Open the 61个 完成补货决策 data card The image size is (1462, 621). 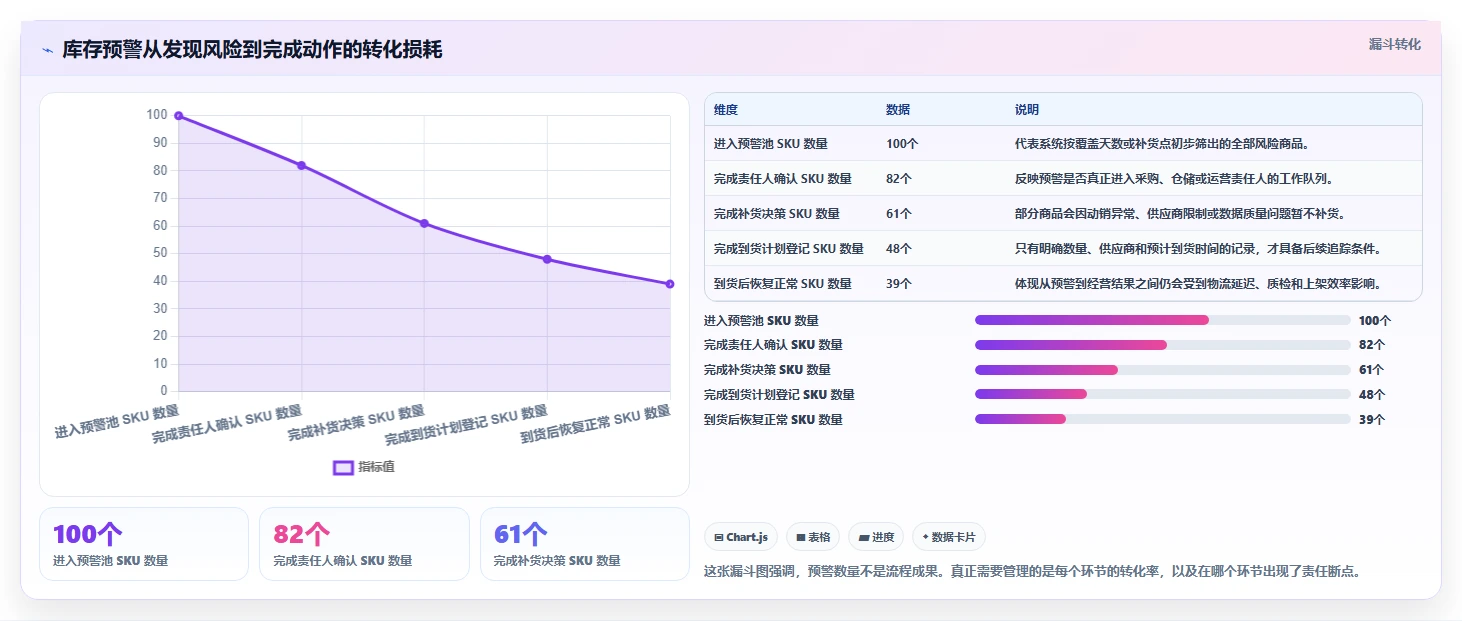[x=585, y=544]
